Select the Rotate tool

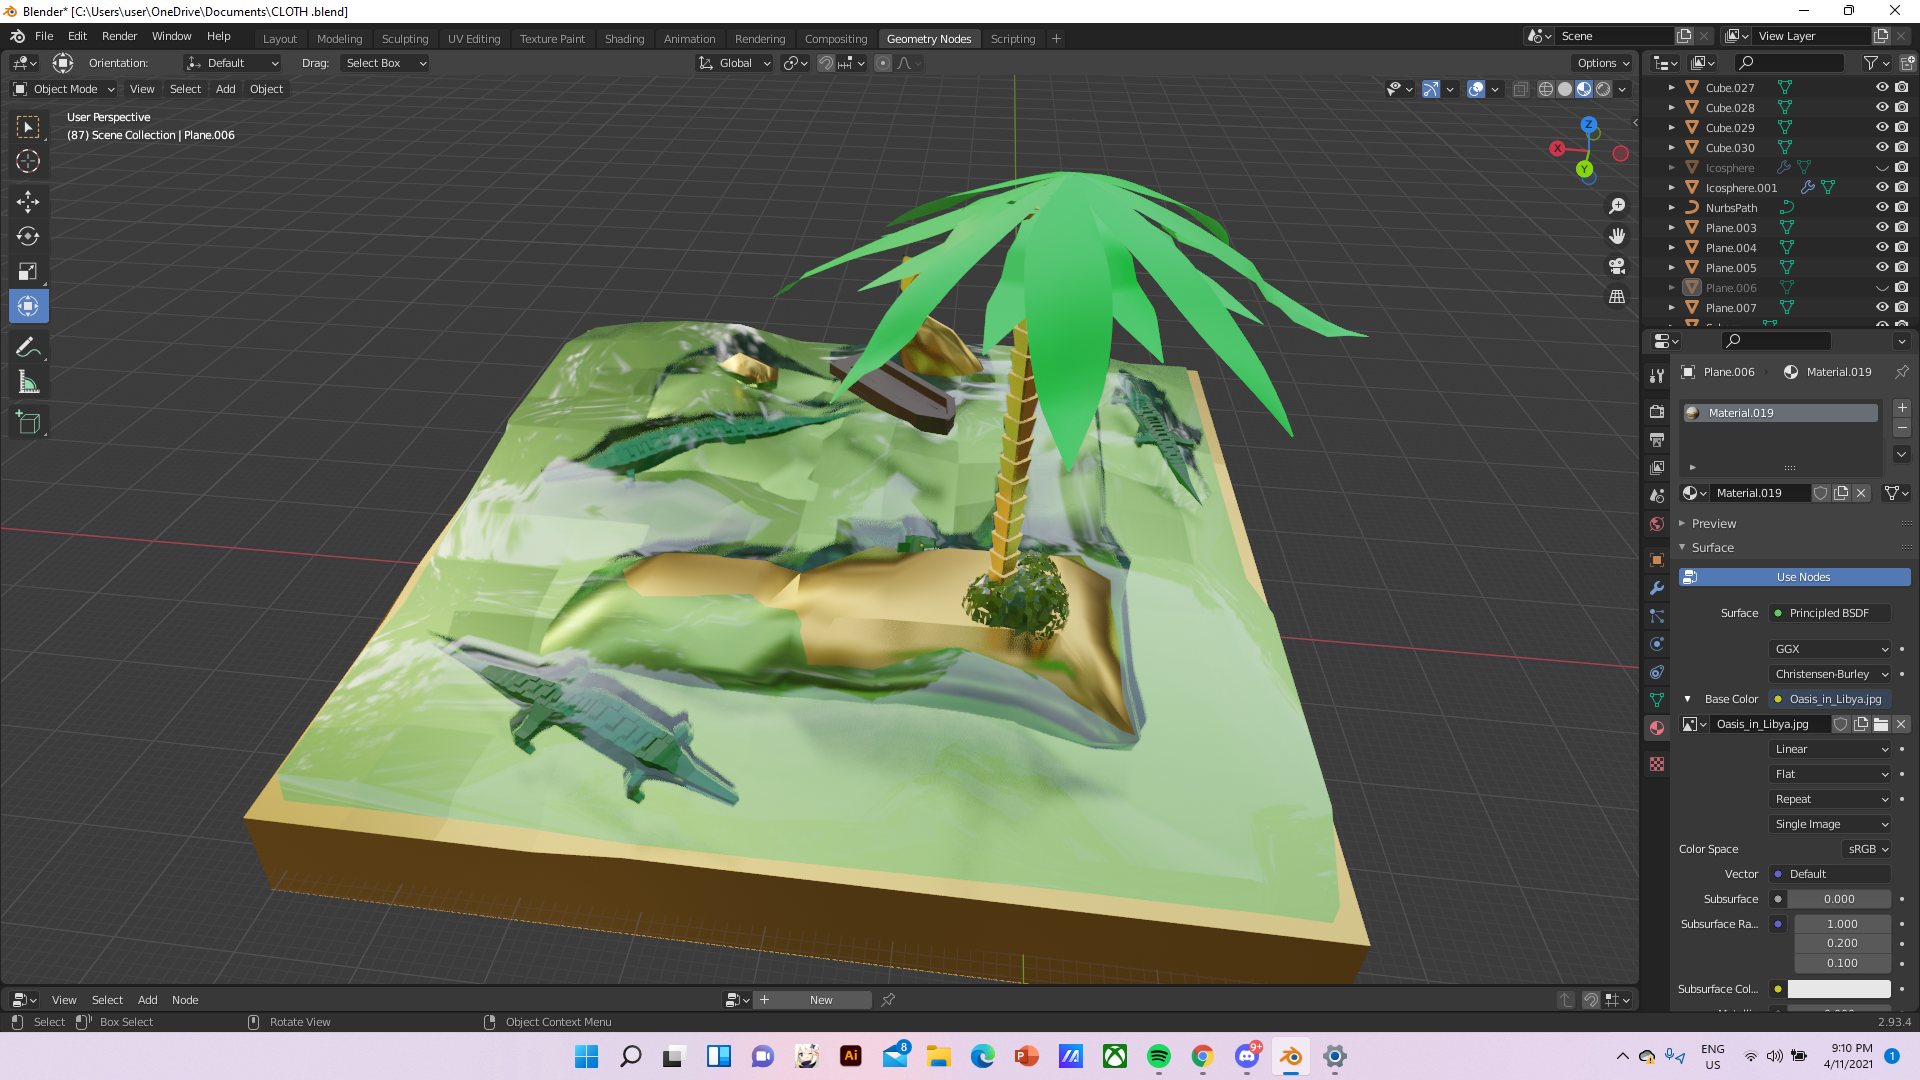[x=28, y=236]
